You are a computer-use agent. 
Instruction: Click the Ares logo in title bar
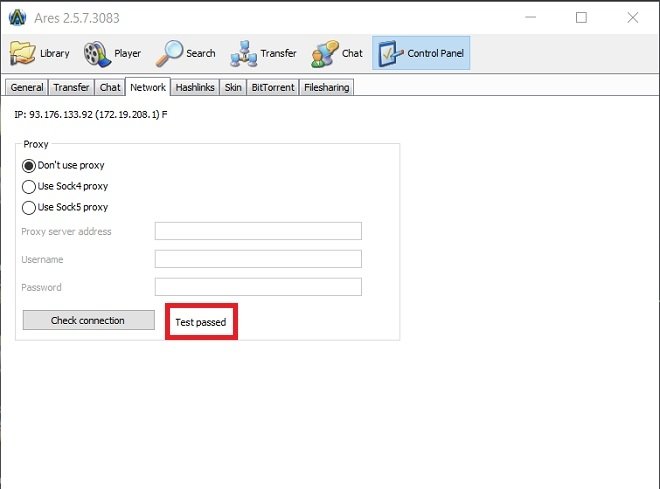click(x=17, y=18)
